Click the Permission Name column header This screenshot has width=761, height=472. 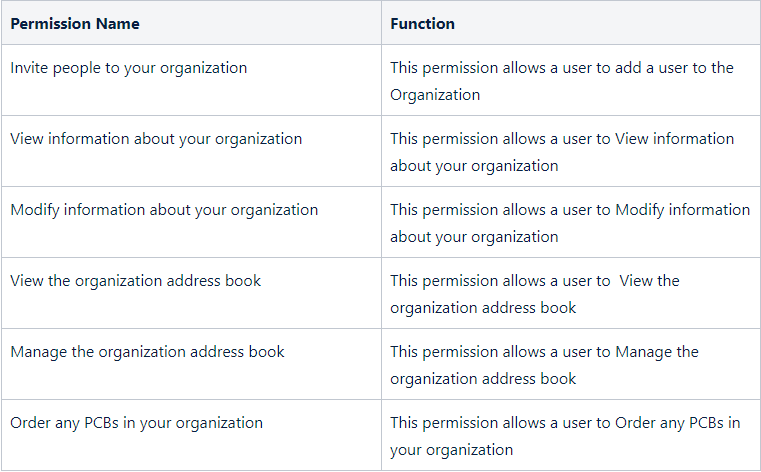(75, 23)
